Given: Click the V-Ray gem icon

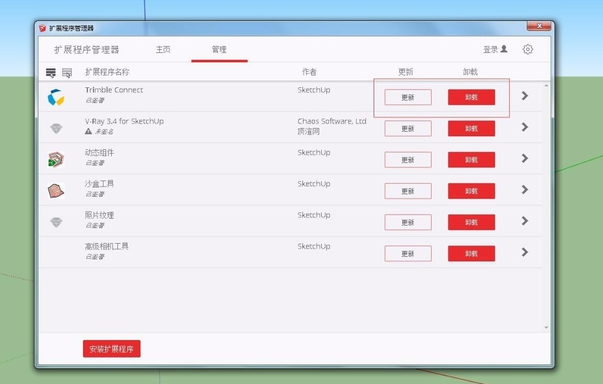Looking at the screenshot, I should (56, 128).
